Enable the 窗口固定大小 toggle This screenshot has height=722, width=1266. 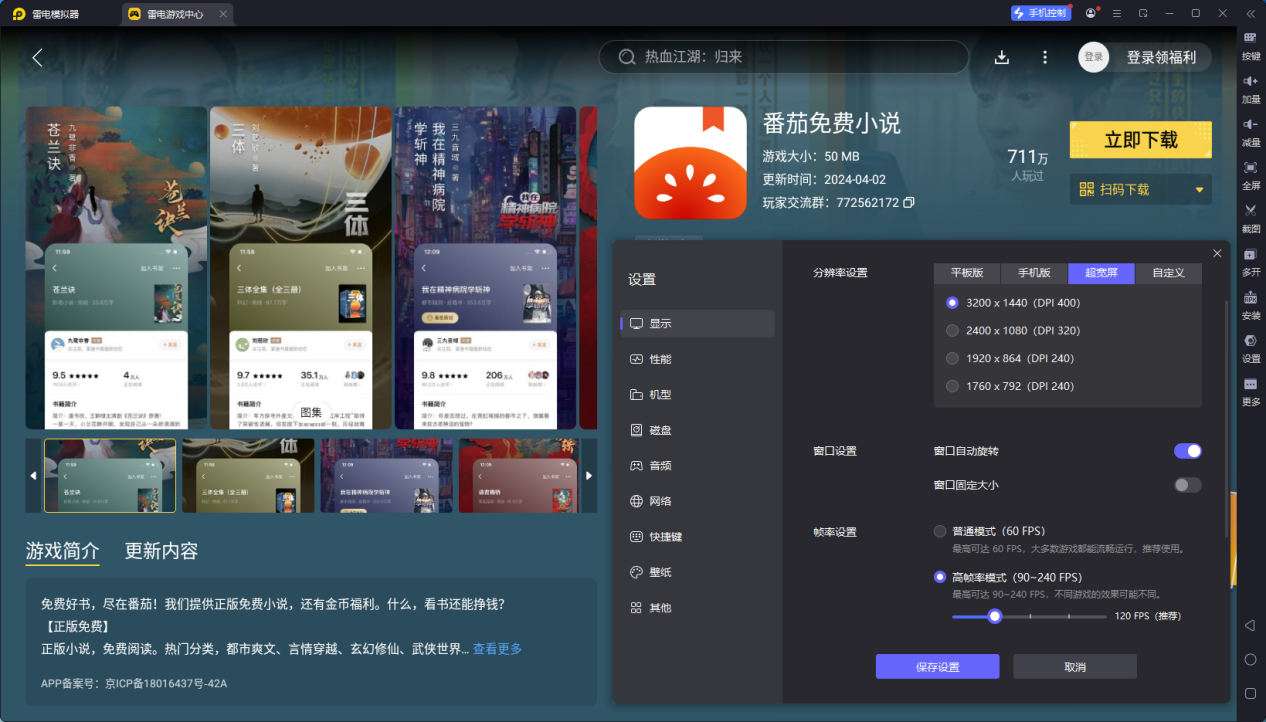[x=1187, y=484]
